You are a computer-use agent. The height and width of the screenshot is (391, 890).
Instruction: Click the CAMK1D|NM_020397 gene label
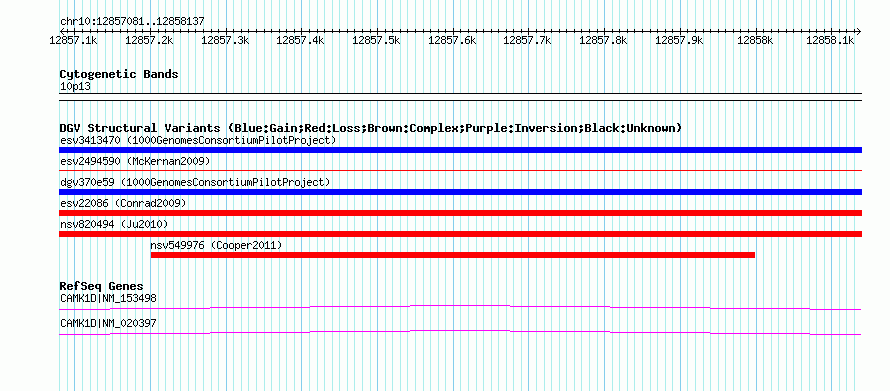(x=108, y=323)
